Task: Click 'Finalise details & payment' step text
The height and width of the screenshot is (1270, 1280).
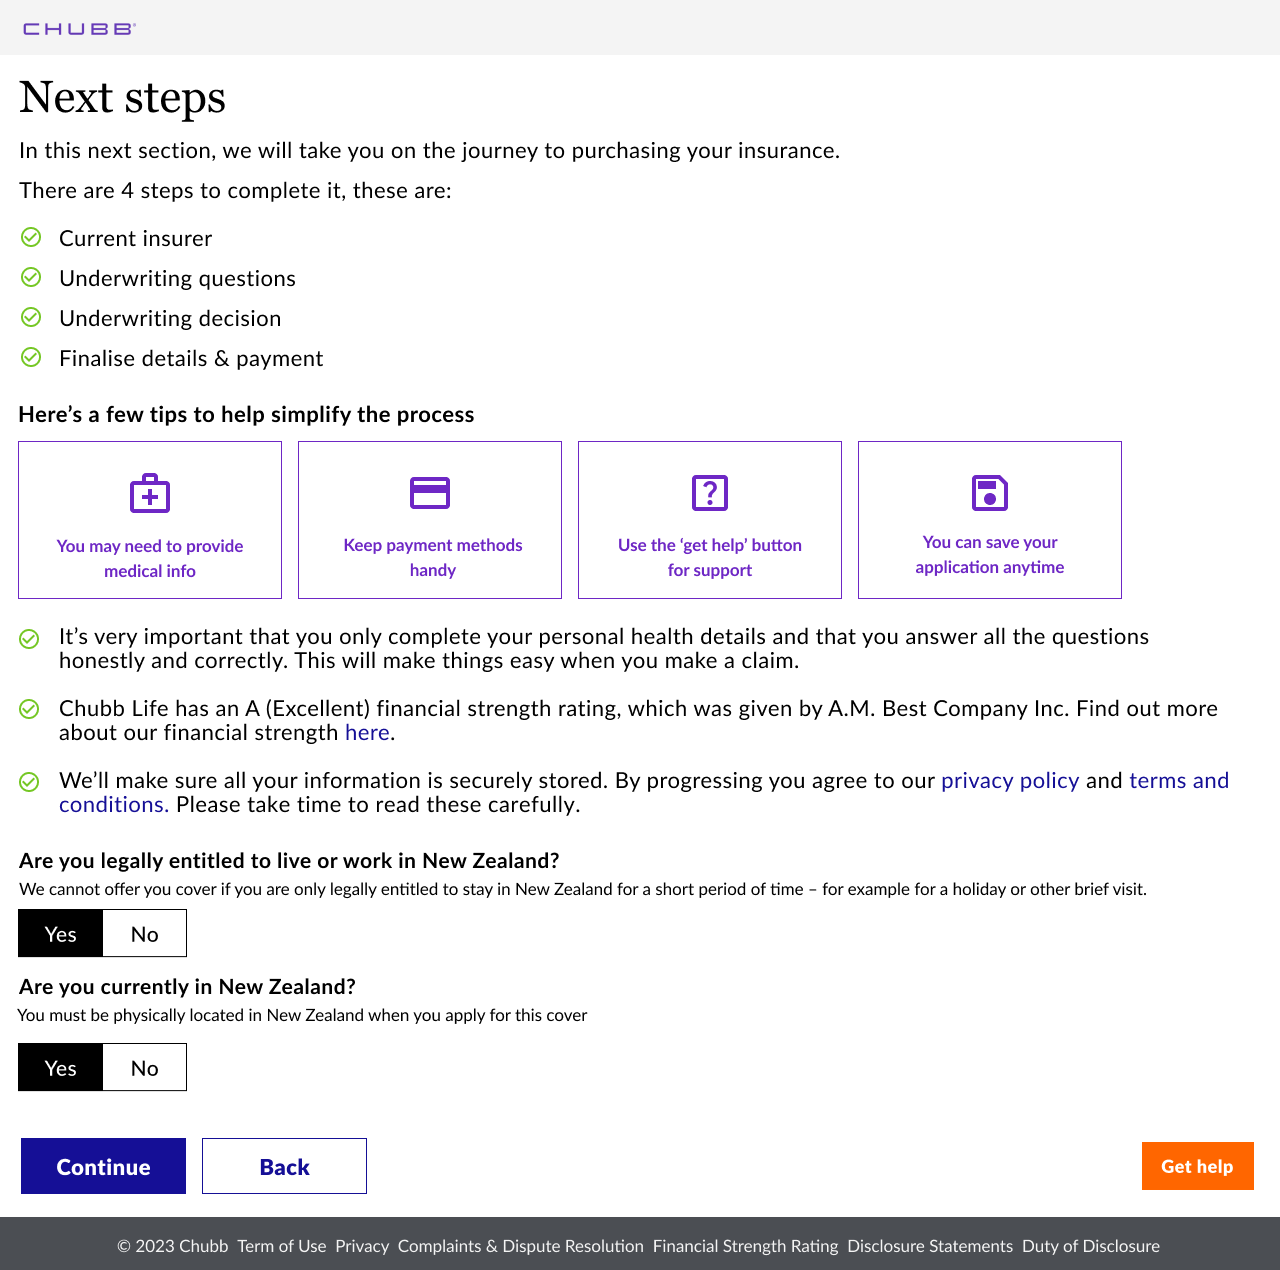Action: click(x=191, y=358)
